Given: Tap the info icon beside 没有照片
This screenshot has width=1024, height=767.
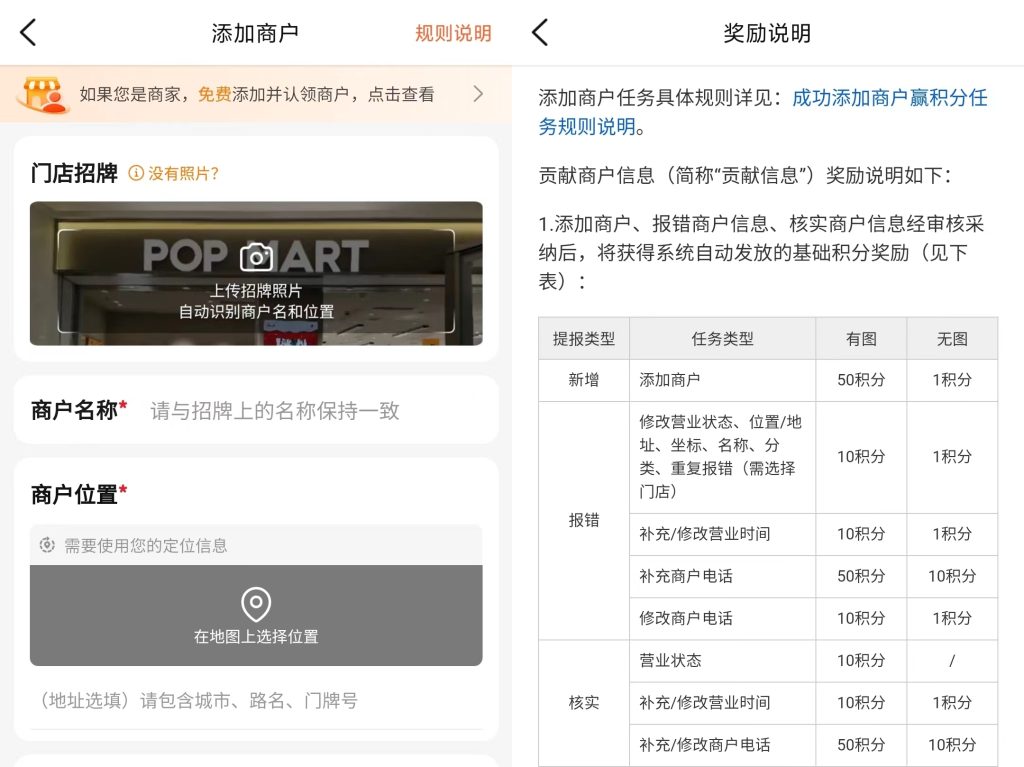Looking at the screenshot, I should (136, 173).
